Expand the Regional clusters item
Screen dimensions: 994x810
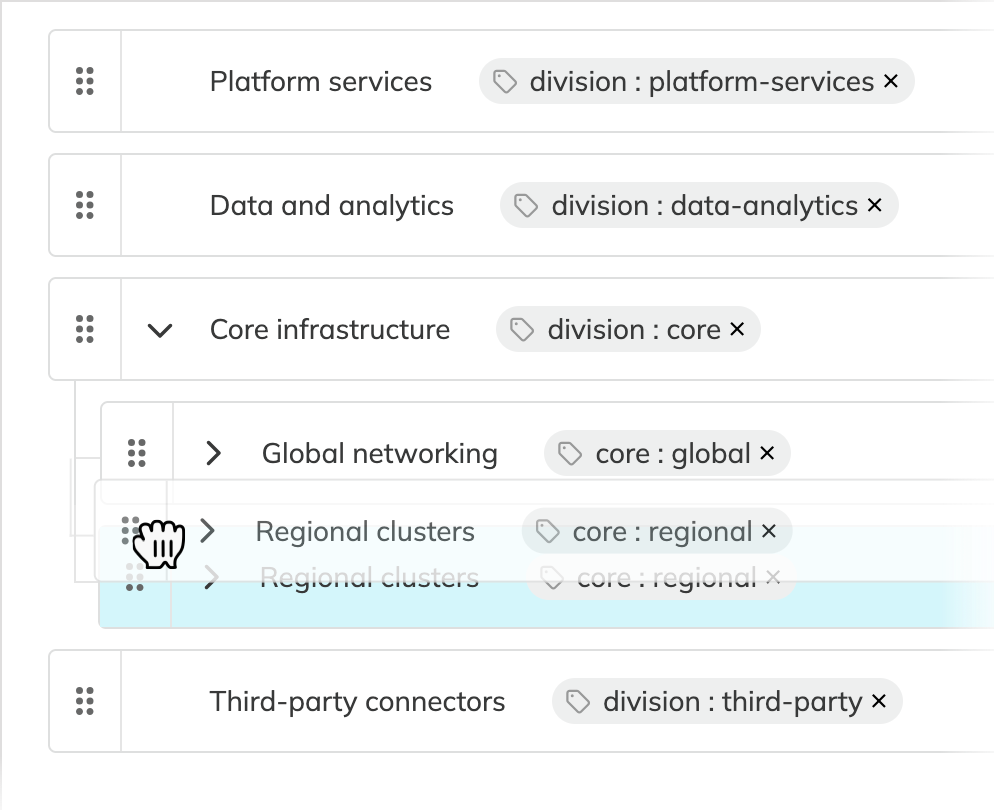pos(206,531)
